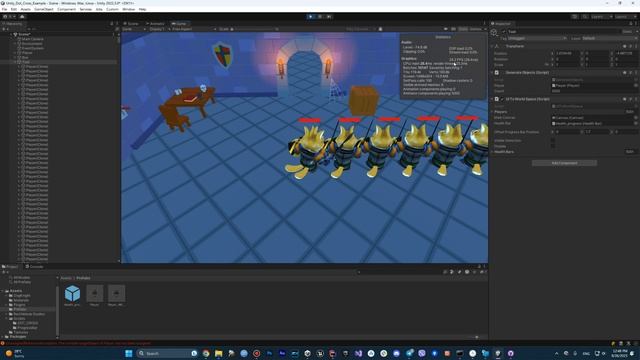Image resolution: width=640 pixels, height=360 pixels.
Task: Switch to the Animator tab
Action: tap(155, 24)
